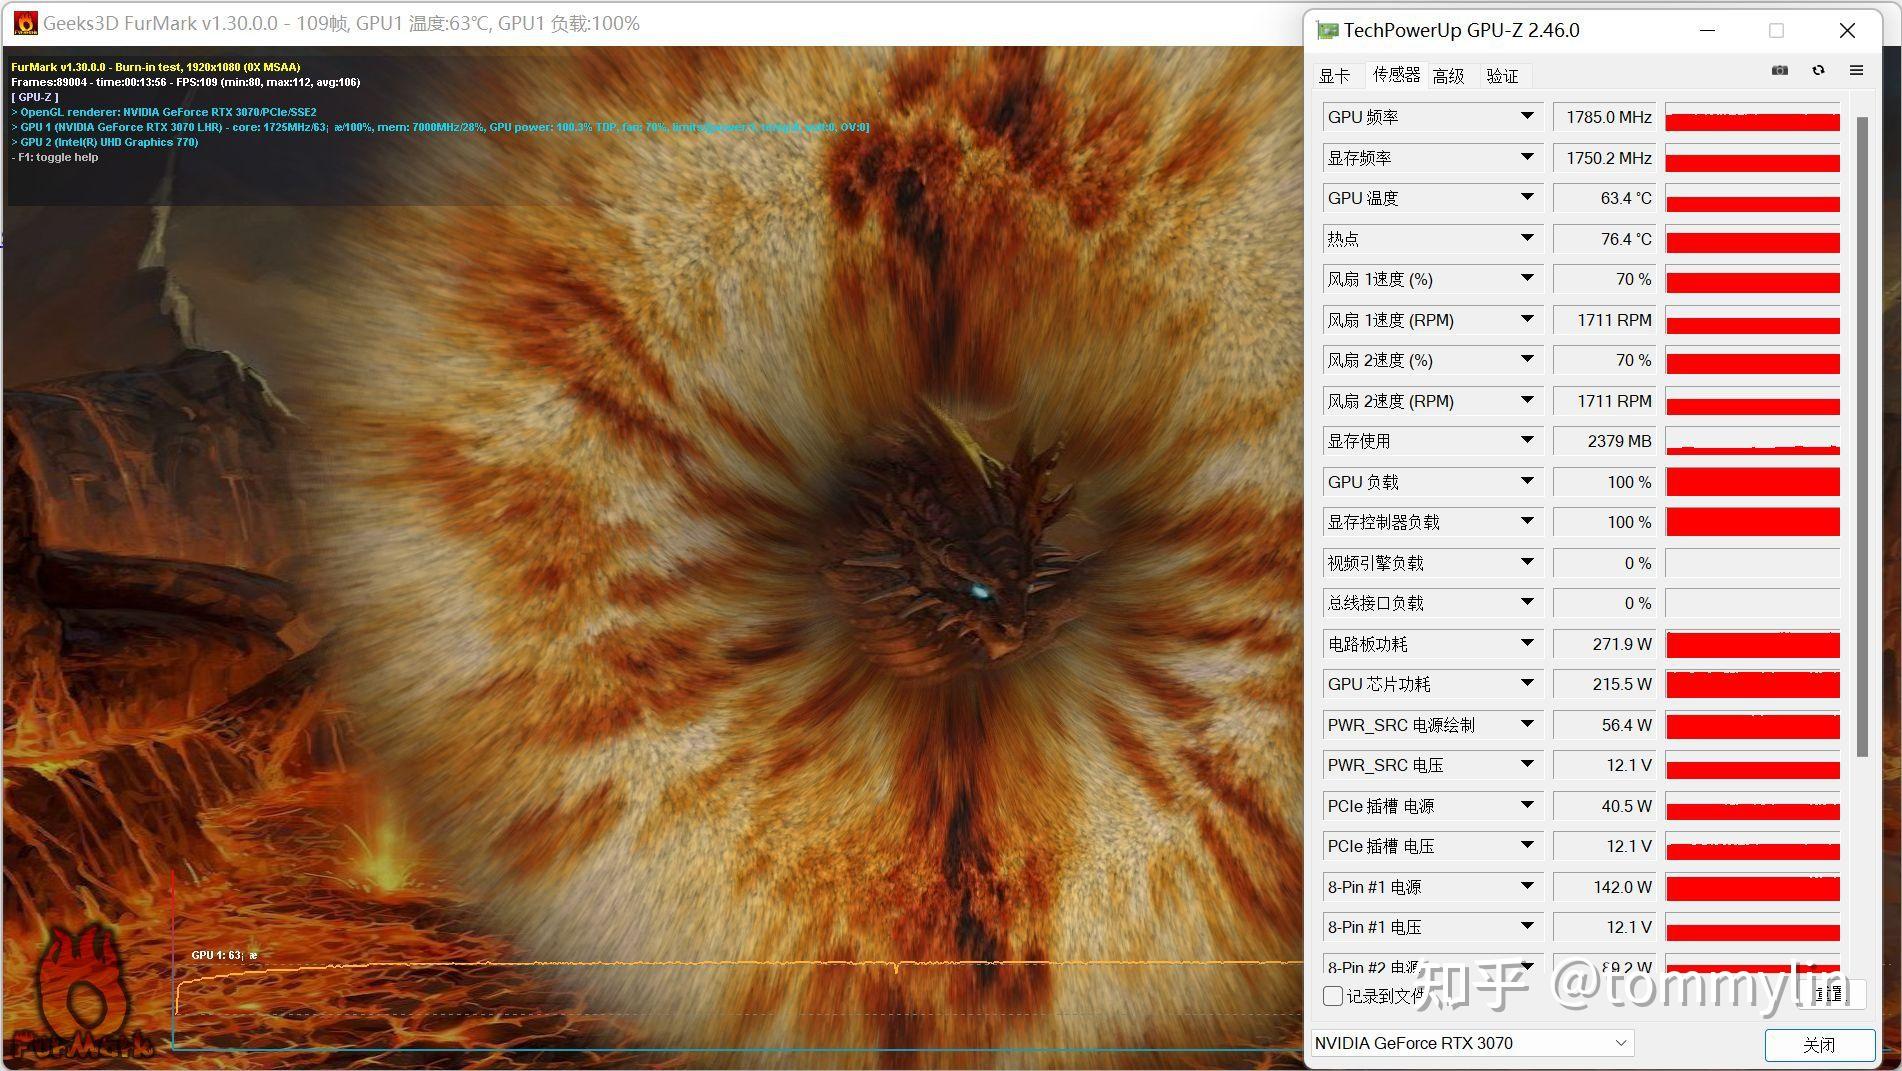Open the 显存控制器负载 dropdown
The width and height of the screenshot is (1902, 1071).
pos(1527,522)
